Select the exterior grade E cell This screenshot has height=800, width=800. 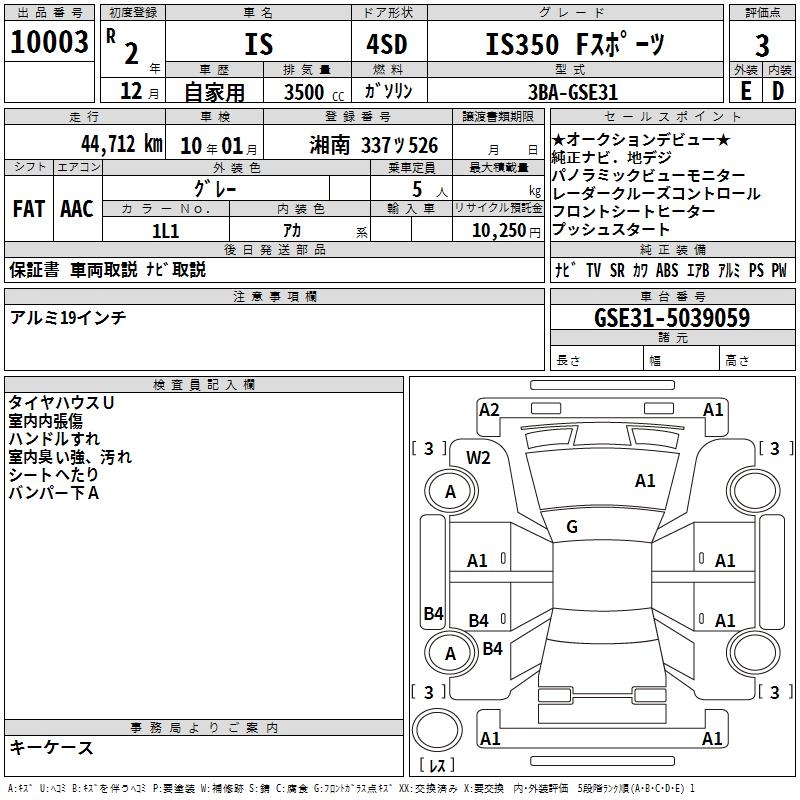745,89
